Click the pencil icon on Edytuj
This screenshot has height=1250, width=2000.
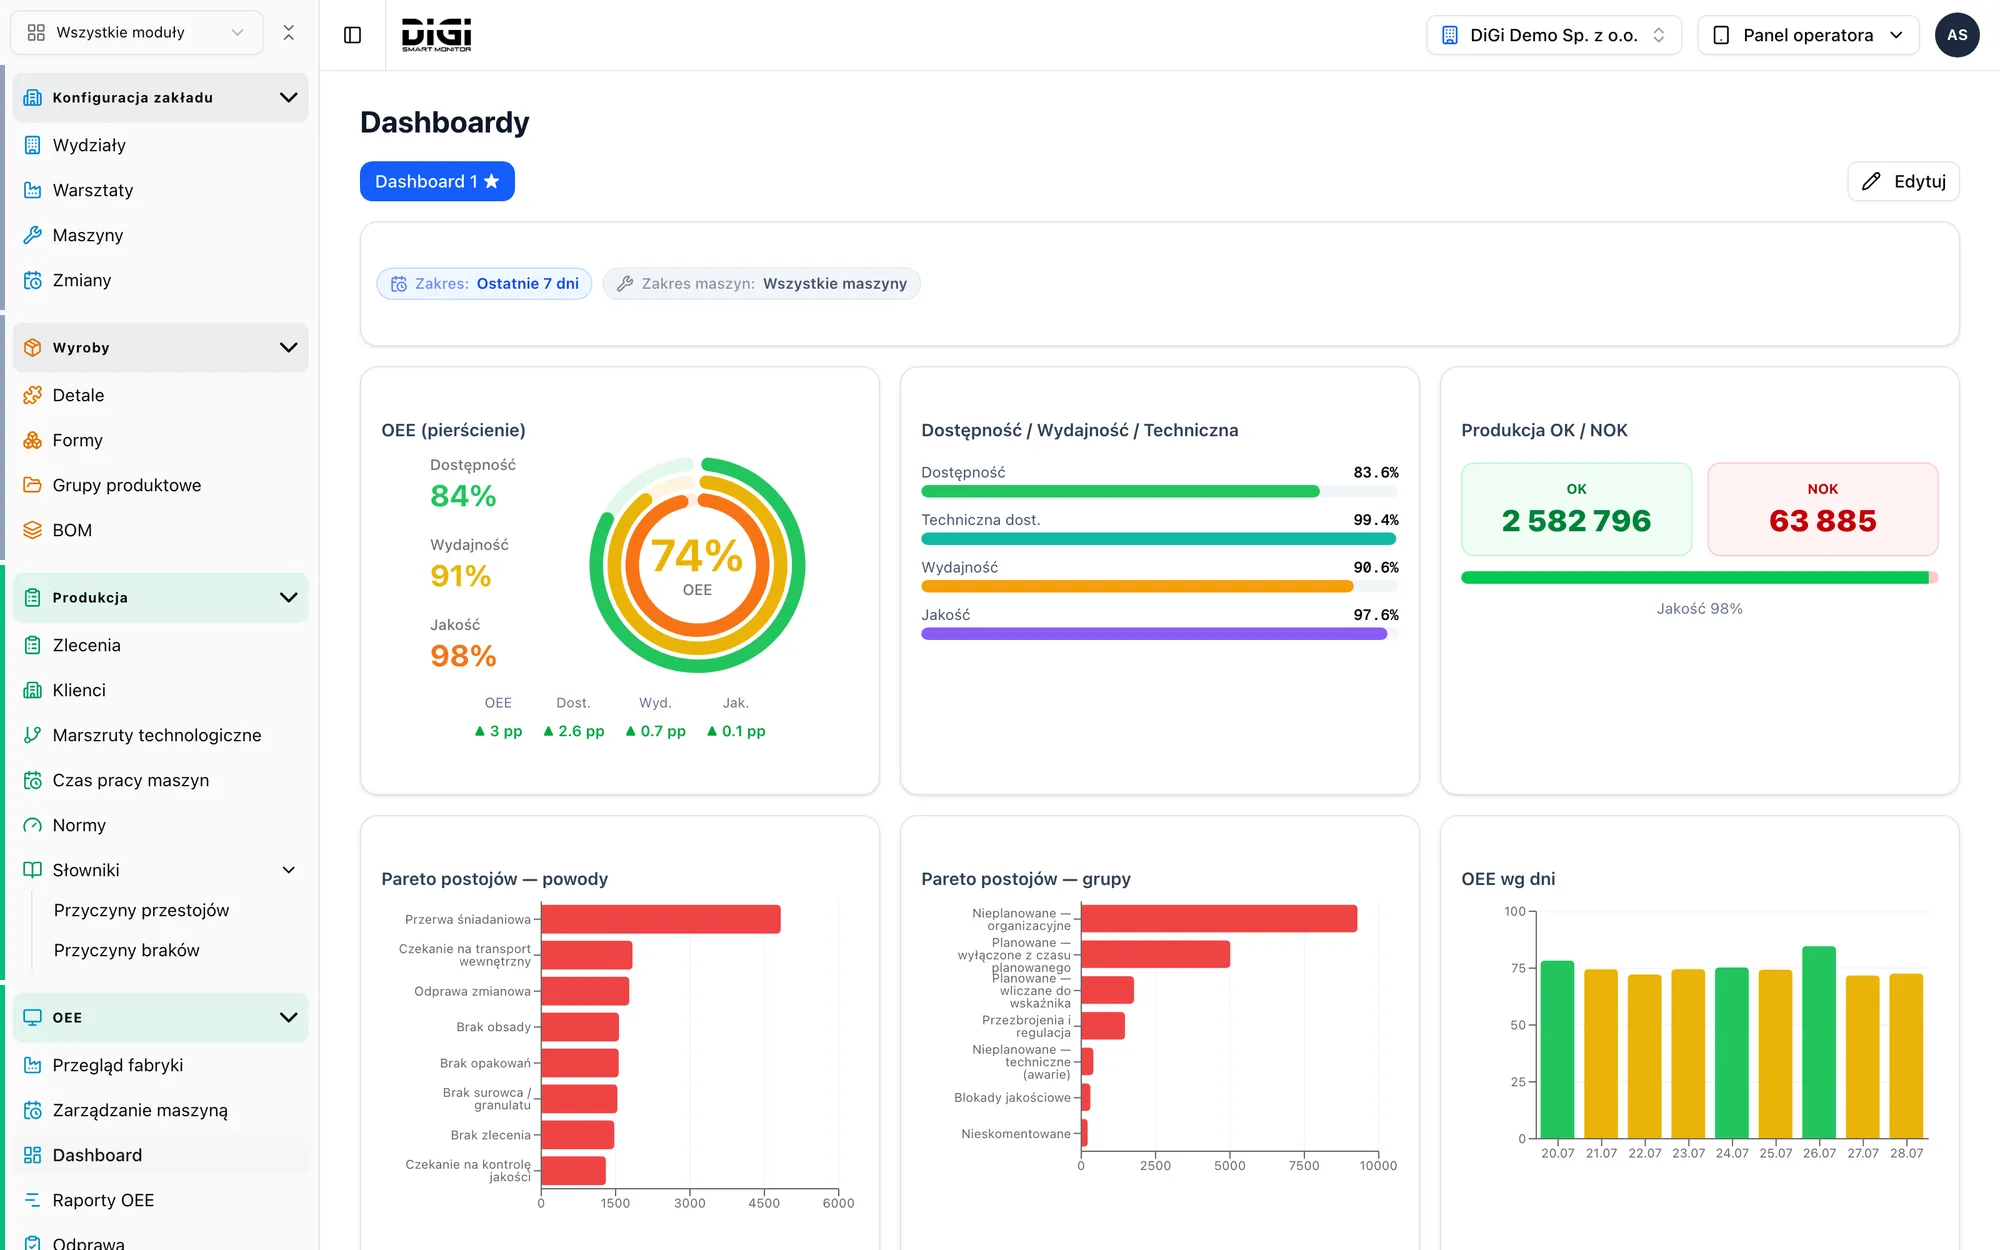tap(1871, 181)
